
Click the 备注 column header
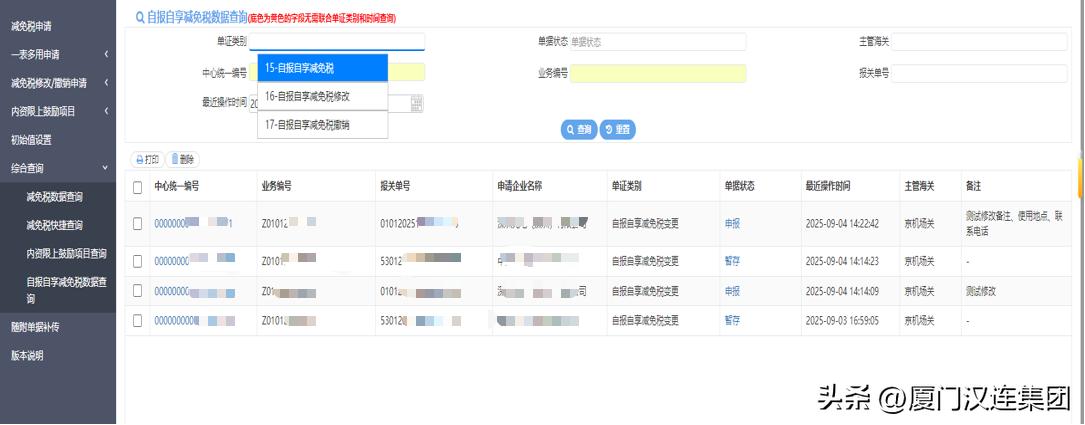(x=974, y=187)
